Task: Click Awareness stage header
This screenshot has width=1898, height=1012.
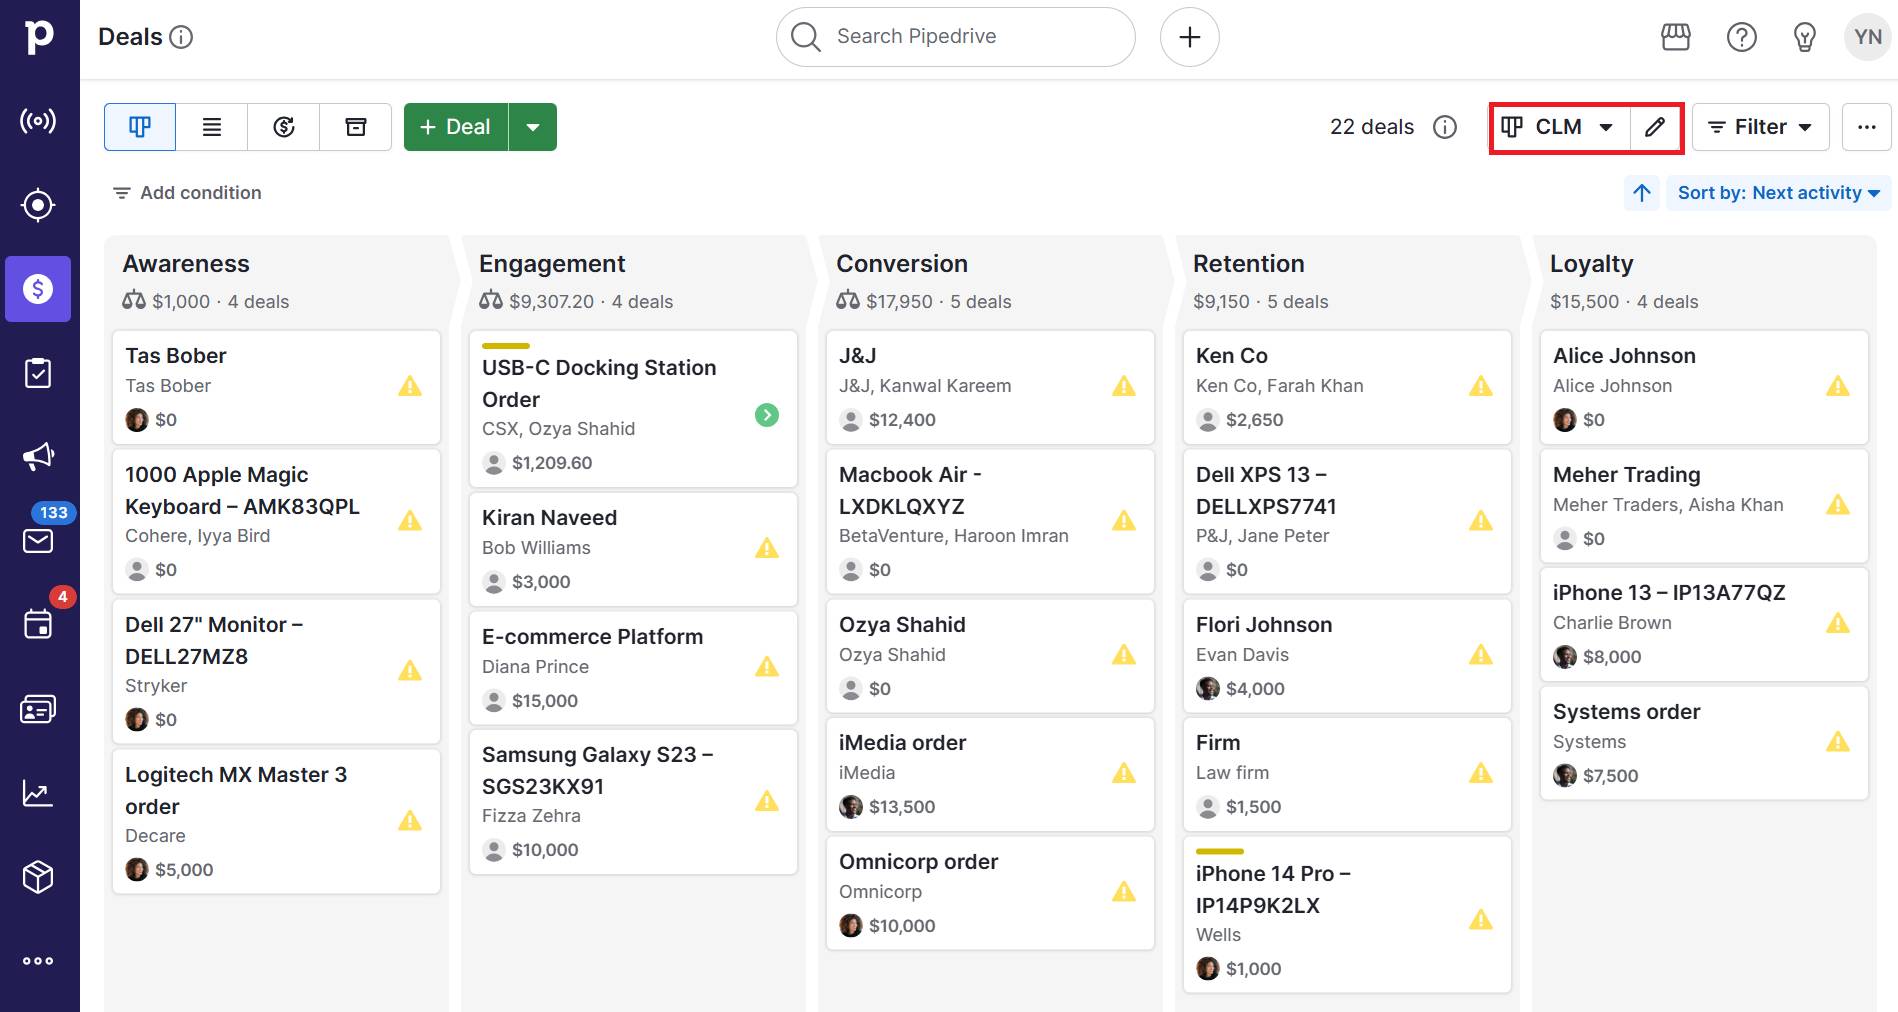Action: click(x=186, y=264)
